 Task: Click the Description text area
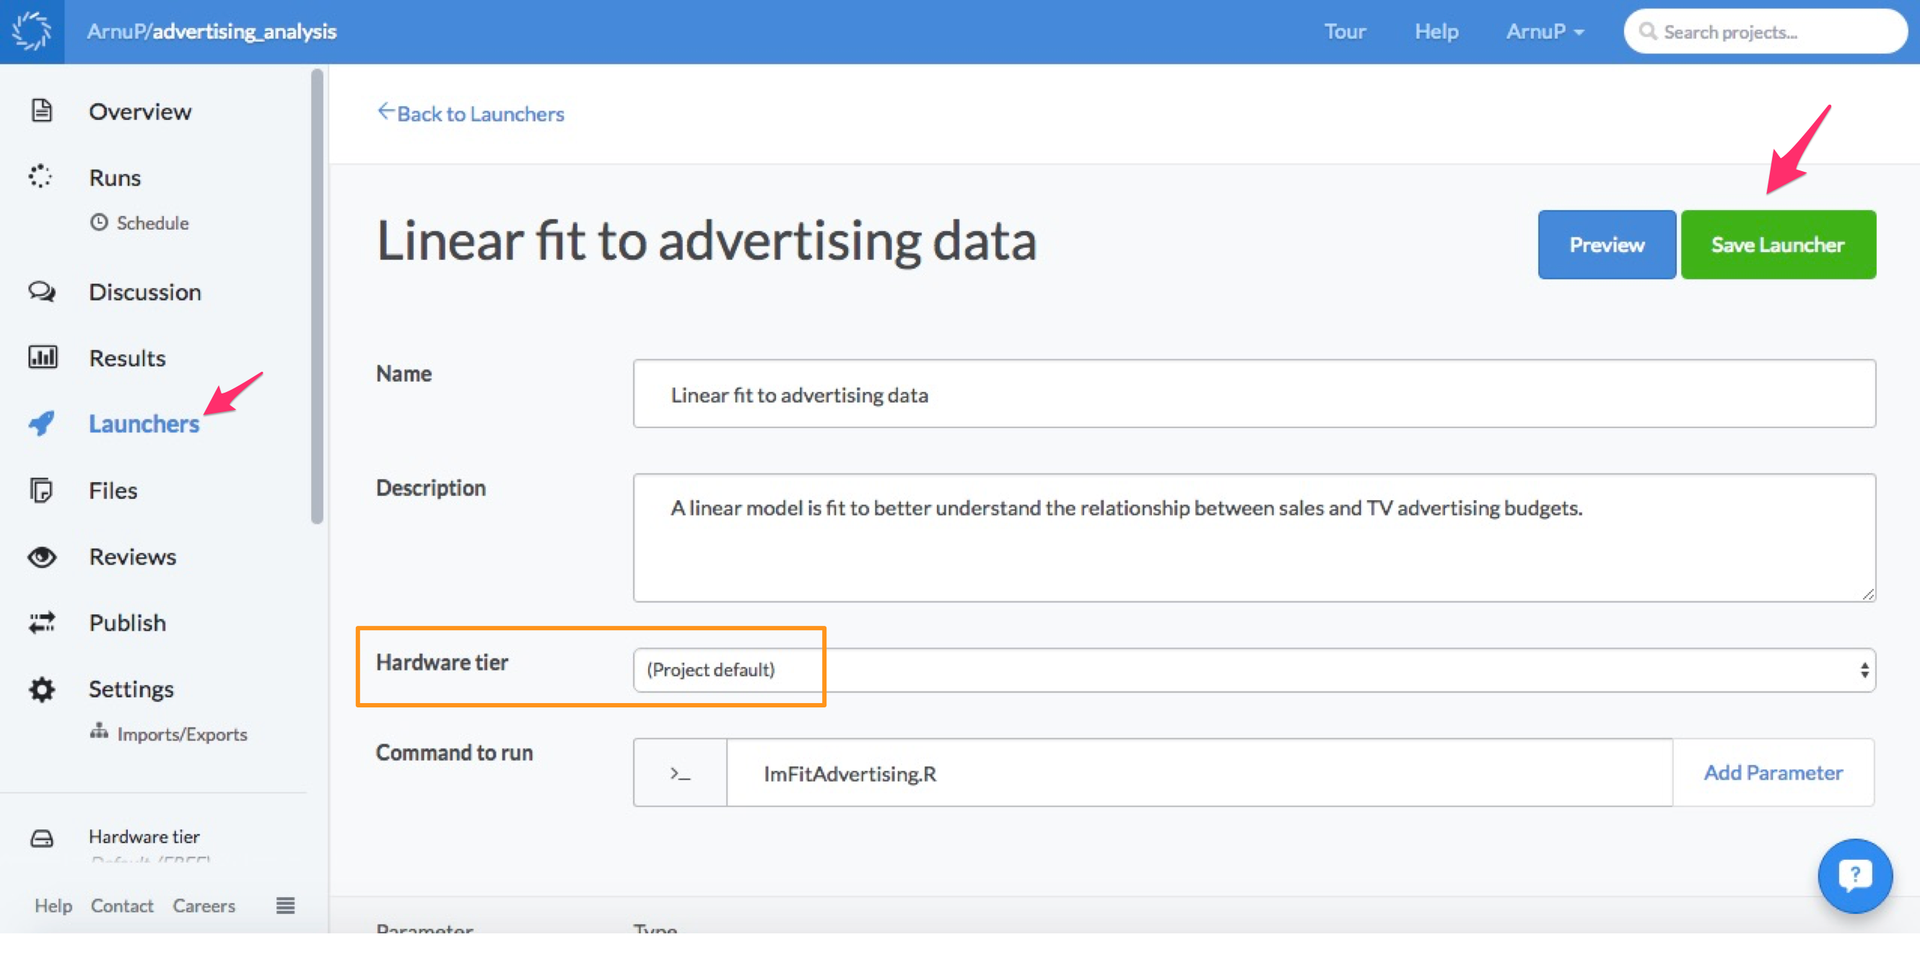click(1254, 538)
